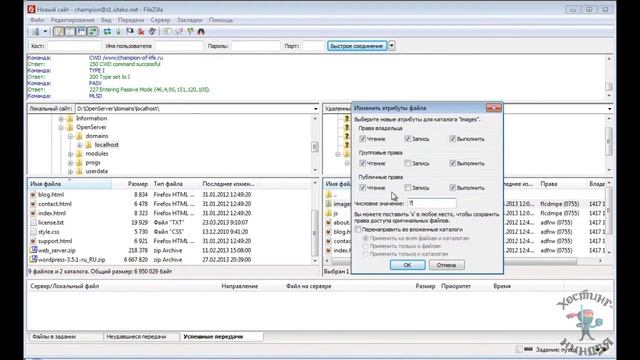The height and width of the screenshot is (360, 640).
Task: Uncheck group Выполнить permission checkbox
Action: (x=452, y=164)
